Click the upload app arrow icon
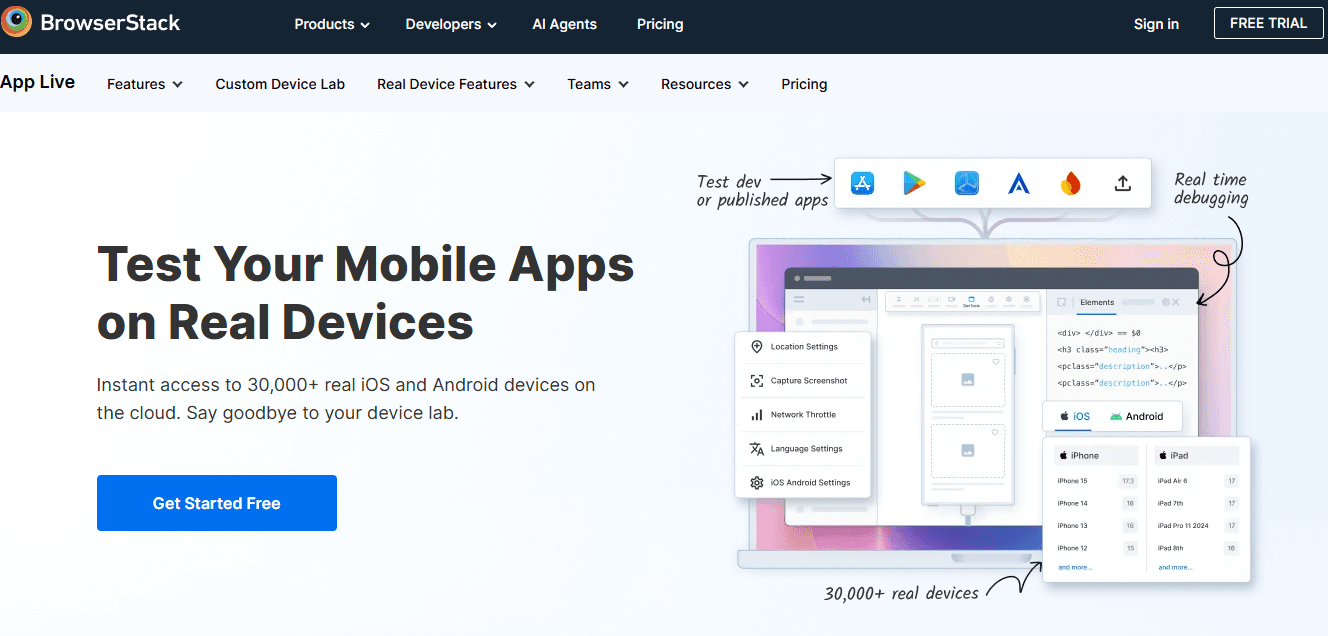The image size is (1328, 636). tap(1122, 183)
